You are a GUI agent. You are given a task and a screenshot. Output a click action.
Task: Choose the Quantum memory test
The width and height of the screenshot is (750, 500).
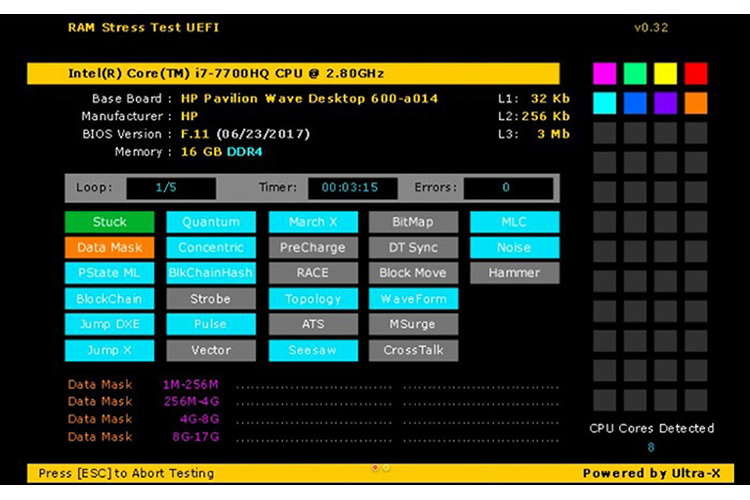(x=211, y=222)
